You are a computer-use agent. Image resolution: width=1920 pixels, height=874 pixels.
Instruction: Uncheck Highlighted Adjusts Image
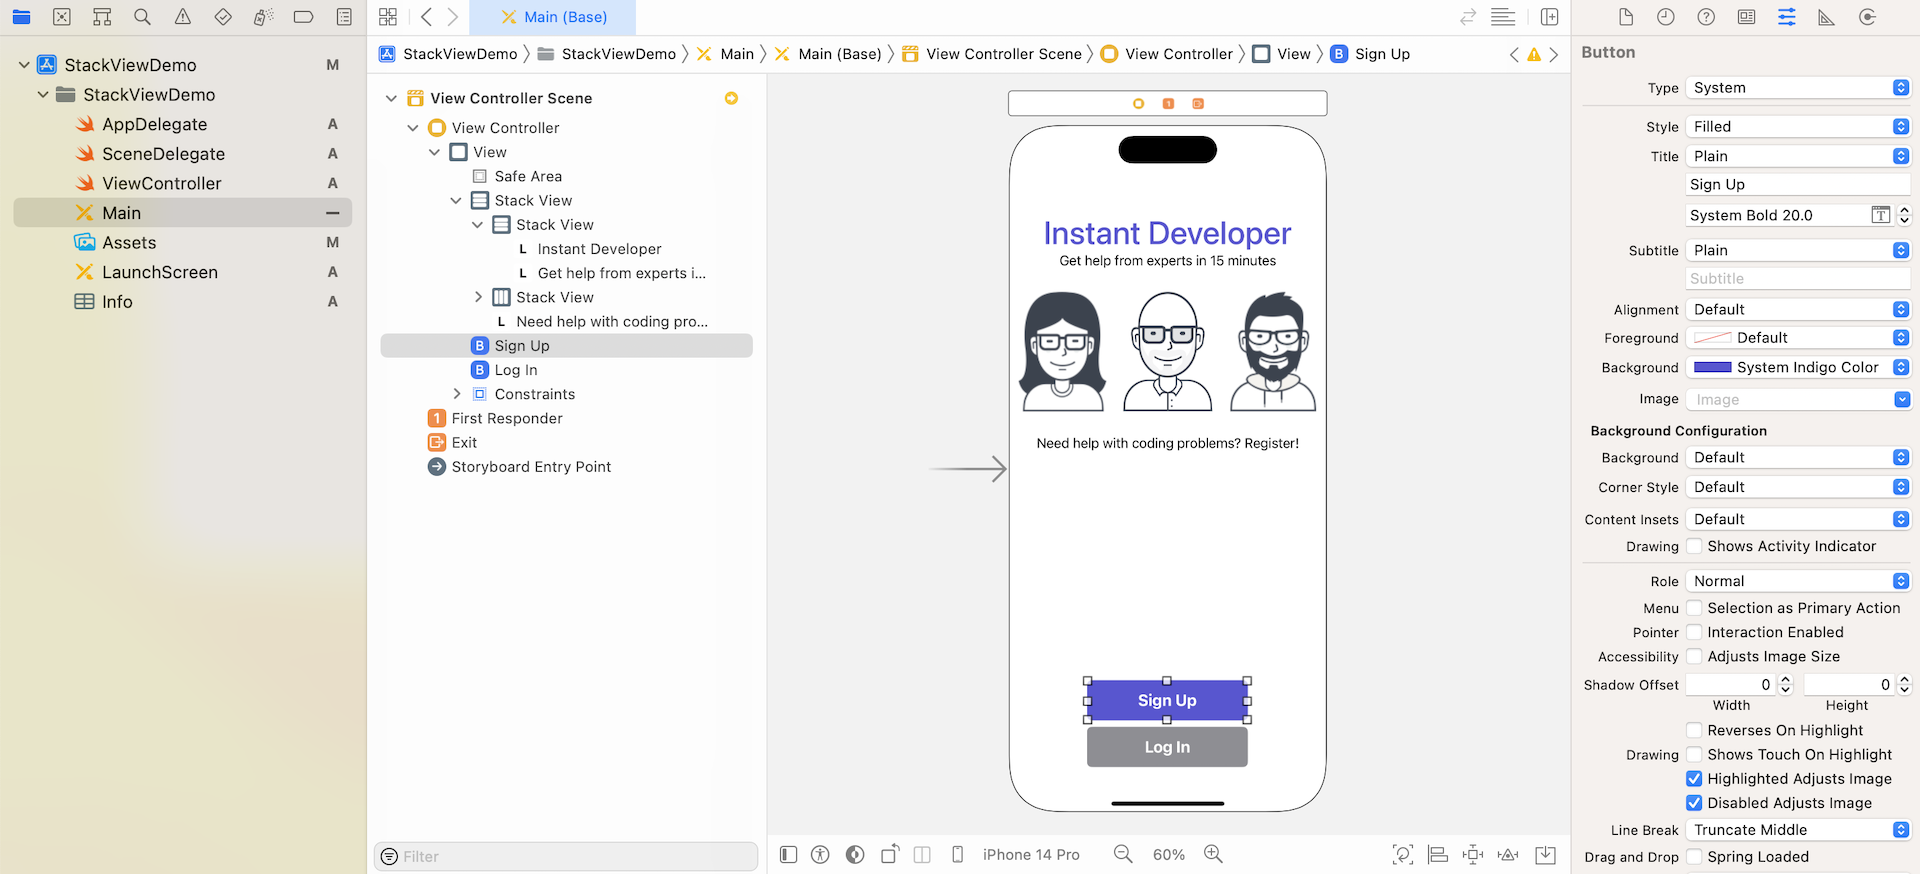1694,779
